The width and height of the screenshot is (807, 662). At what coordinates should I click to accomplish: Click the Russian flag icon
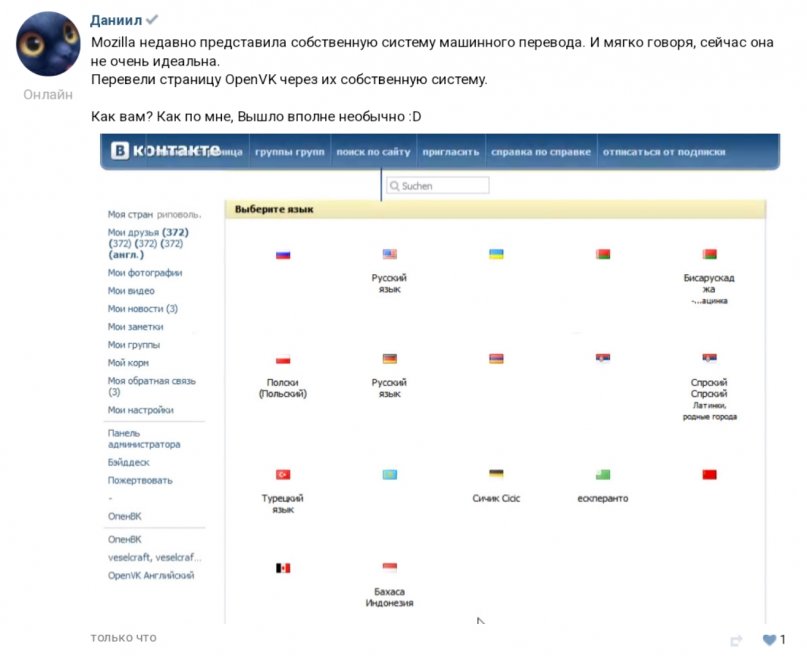coord(283,255)
